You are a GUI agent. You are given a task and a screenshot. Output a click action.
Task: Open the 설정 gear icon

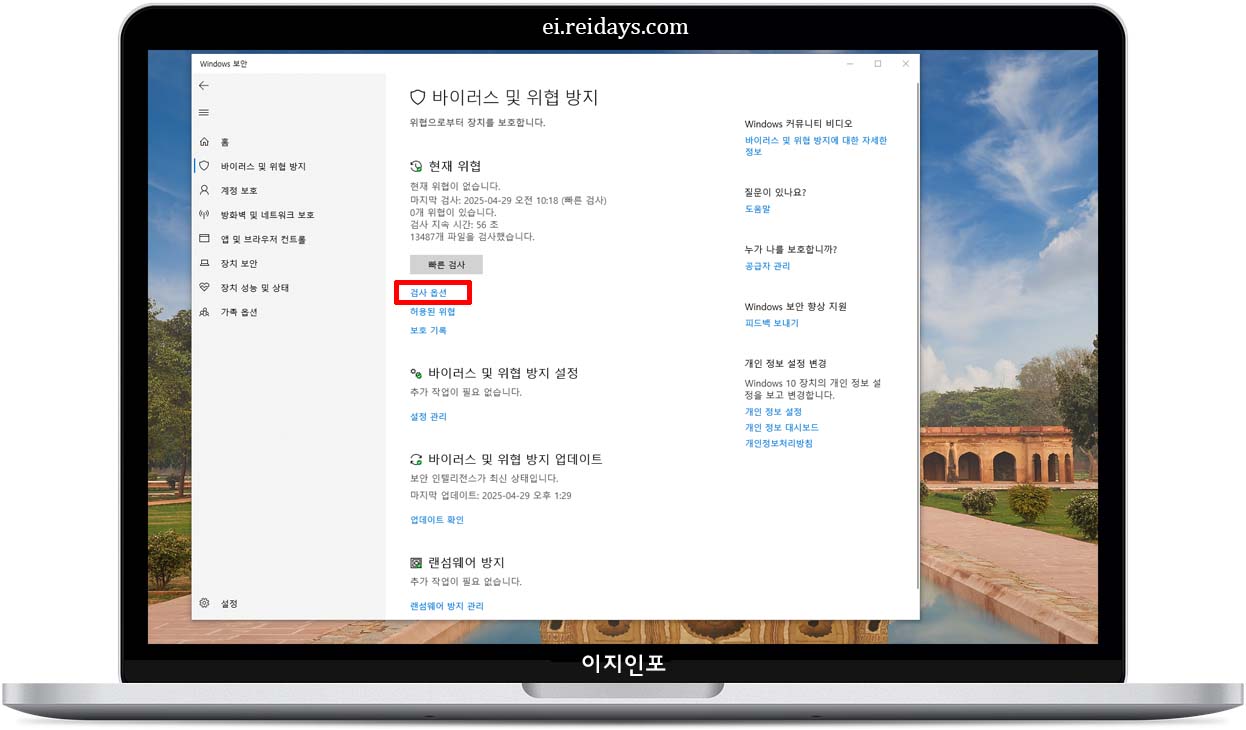(x=204, y=603)
